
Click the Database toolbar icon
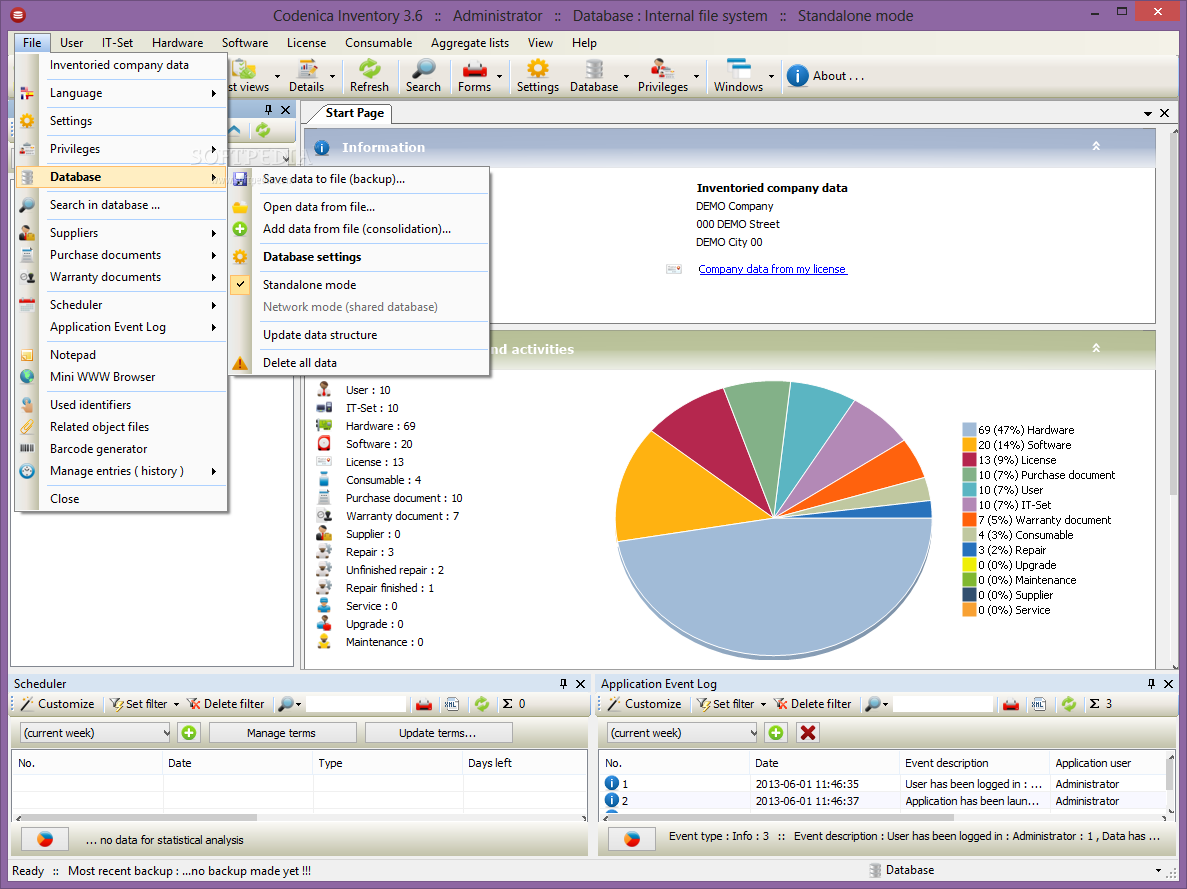tap(594, 76)
